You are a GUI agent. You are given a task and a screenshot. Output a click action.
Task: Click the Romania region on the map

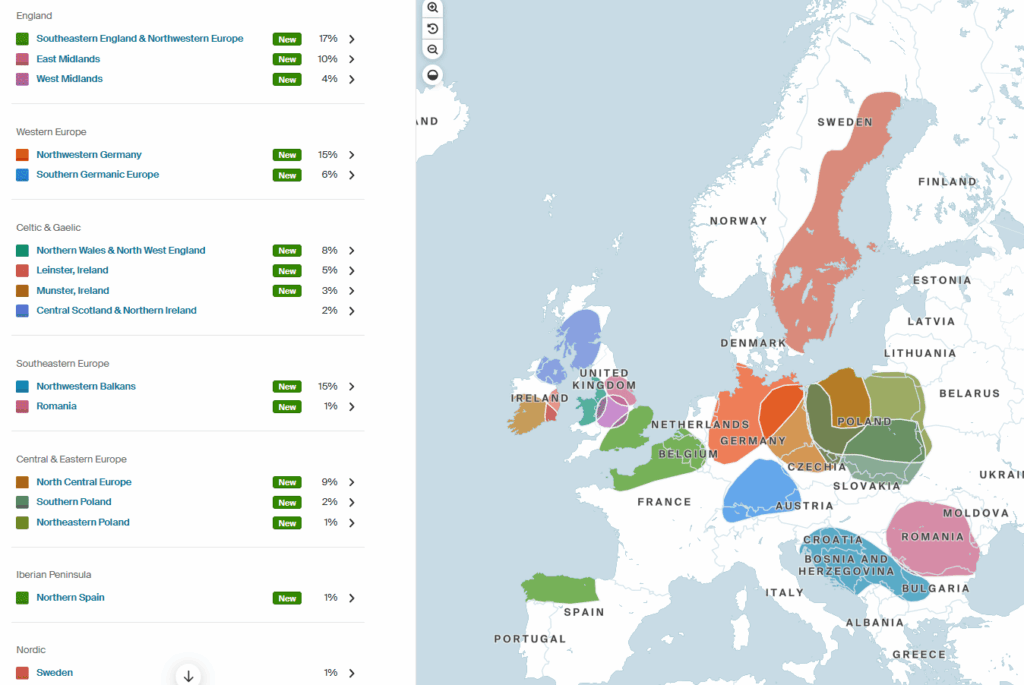[x=930, y=540]
